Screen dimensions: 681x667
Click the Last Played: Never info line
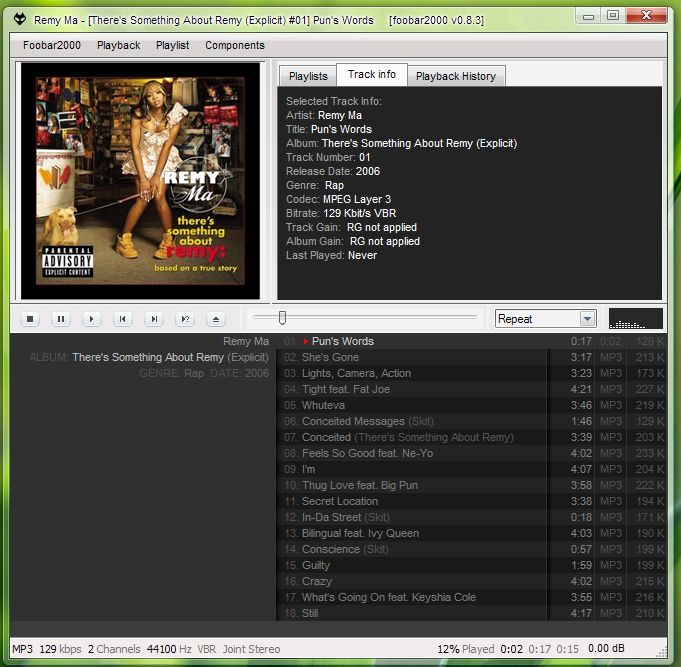pyautogui.click(x=331, y=255)
